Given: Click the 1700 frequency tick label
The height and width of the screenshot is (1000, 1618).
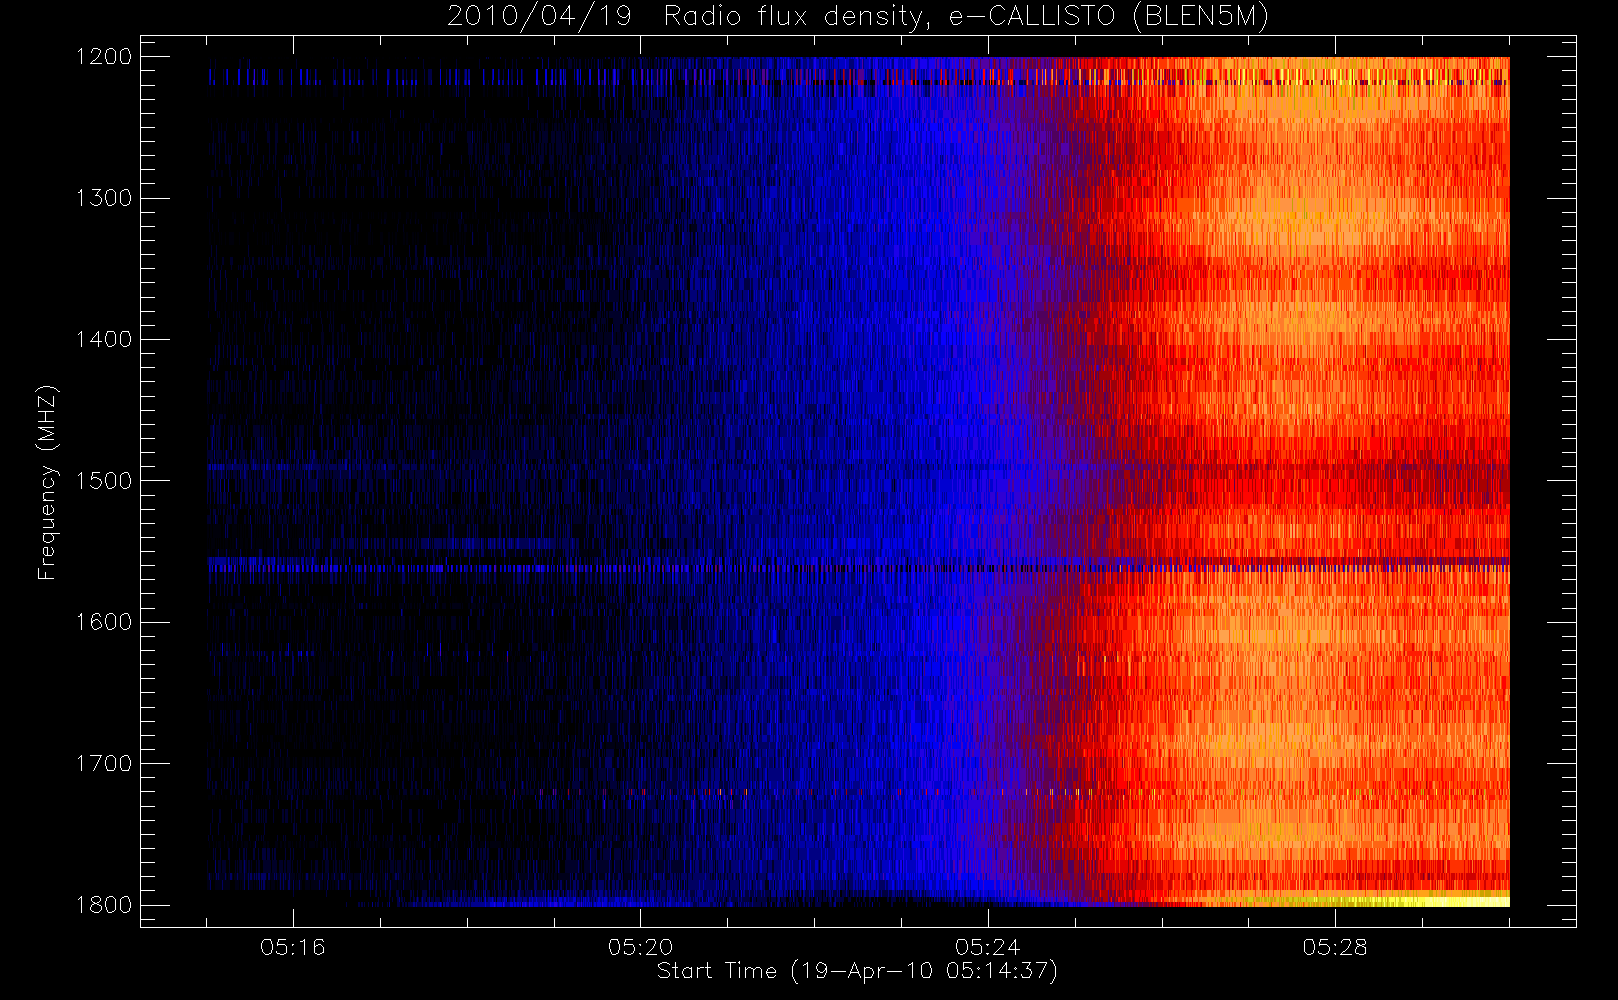Looking at the screenshot, I should click(105, 764).
